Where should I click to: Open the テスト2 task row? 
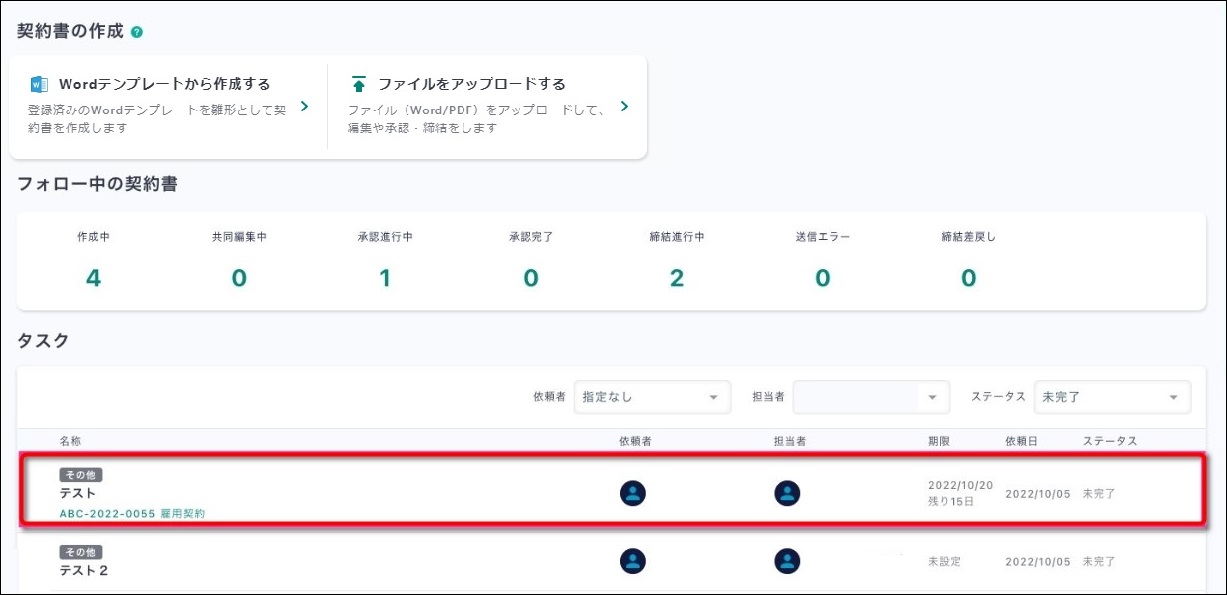84,570
